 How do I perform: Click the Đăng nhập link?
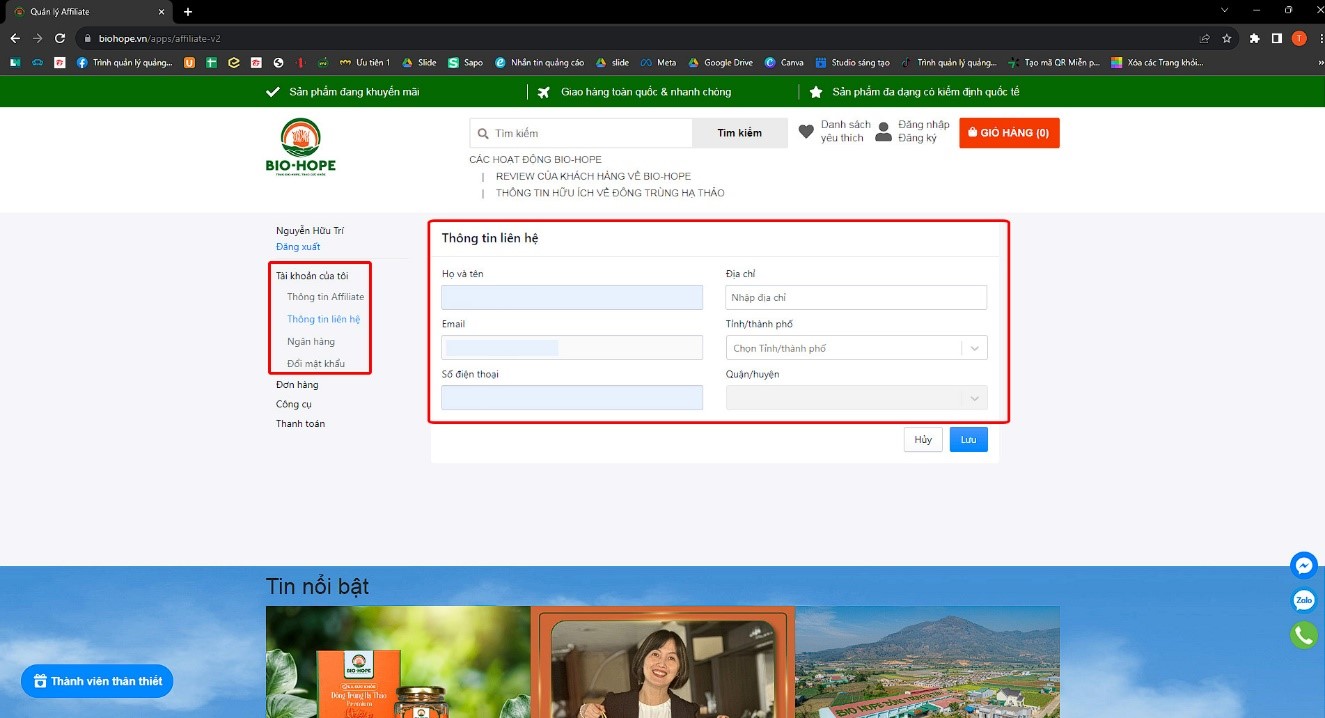coord(923,125)
